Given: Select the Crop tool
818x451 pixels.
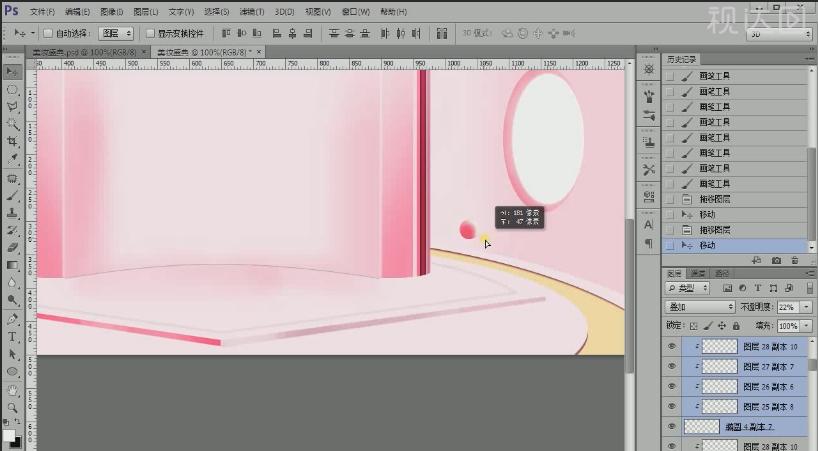Looking at the screenshot, I should tap(12, 141).
